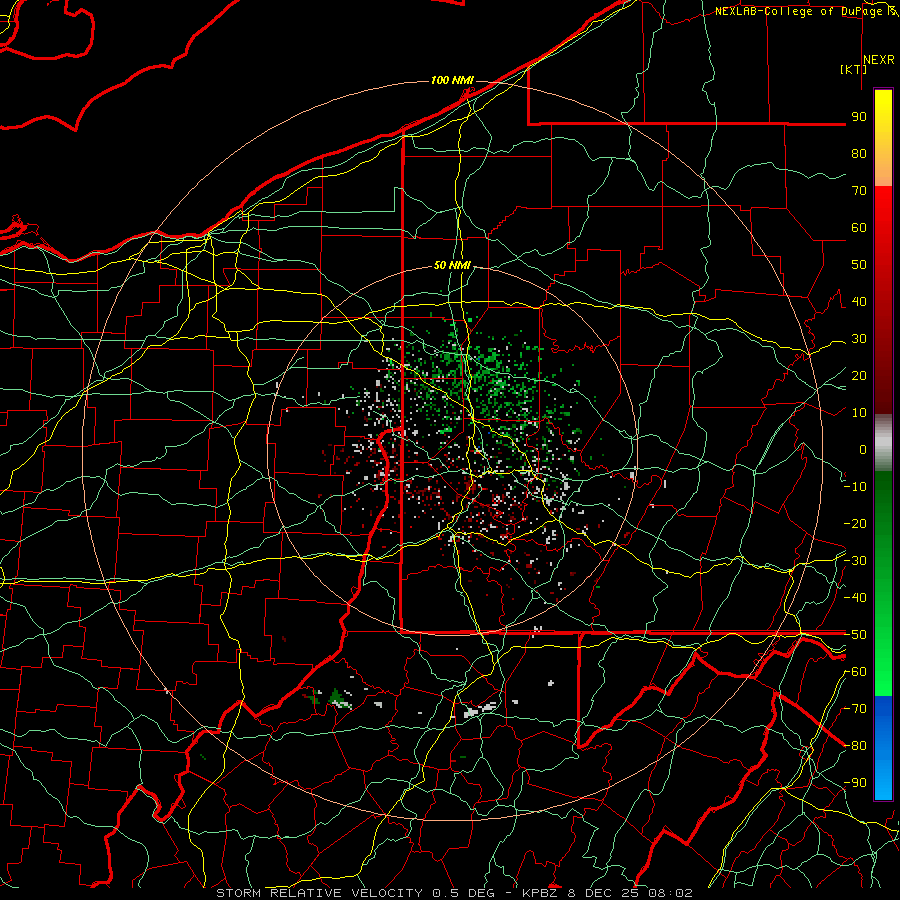Click the gray zero-velocity segment of color bar
Screen dimensions: 900x900
[883, 442]
